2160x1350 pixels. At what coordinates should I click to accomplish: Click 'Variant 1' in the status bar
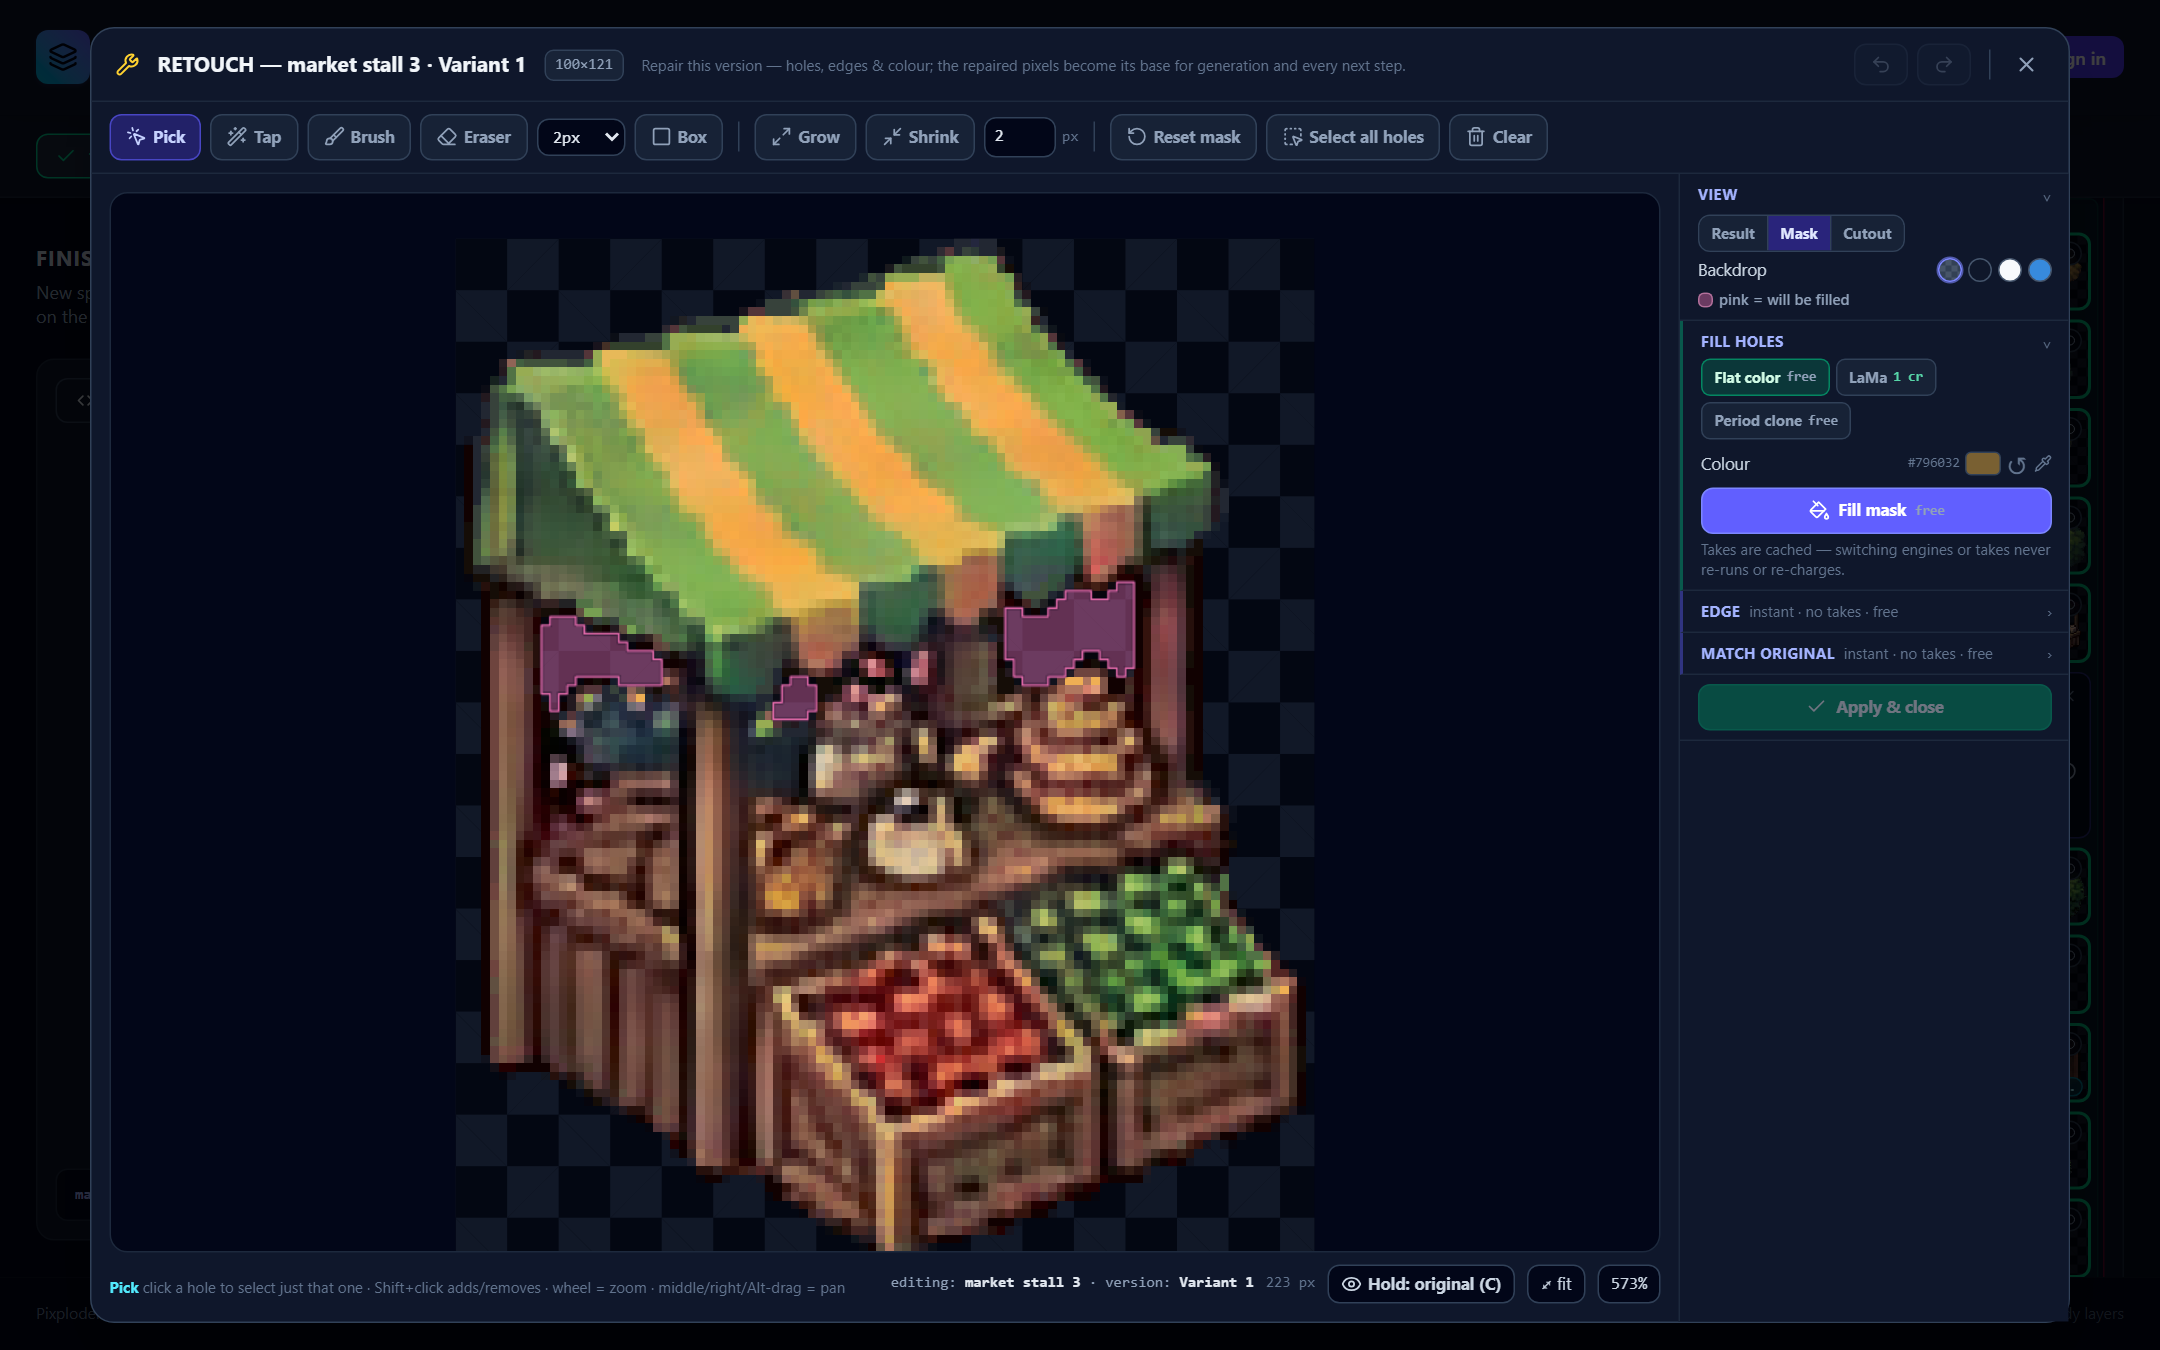(1216, 1283)
